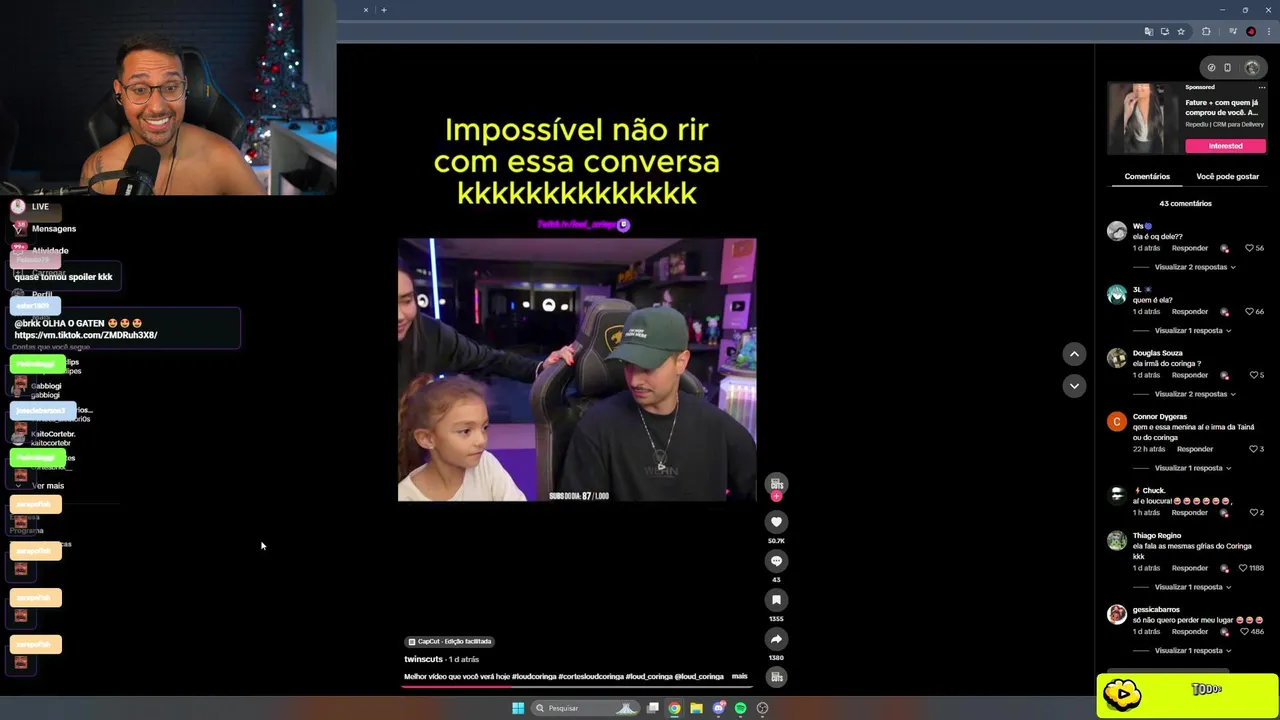Screen dimensions: 1280x720
Task: Reply to Thiago Regino's comment via Responder
Action: (1190, 568)
